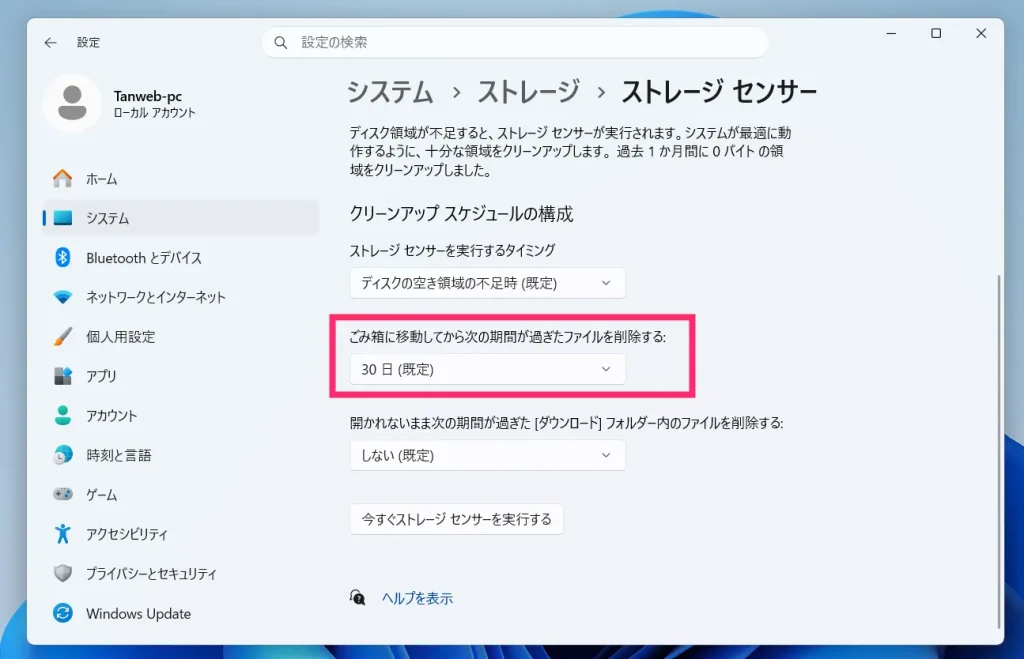The width and height of the screenshot is (1024, 659).
Task: Click the 個人用設定 paintbrush icon
Action: (x=63, y=336)
